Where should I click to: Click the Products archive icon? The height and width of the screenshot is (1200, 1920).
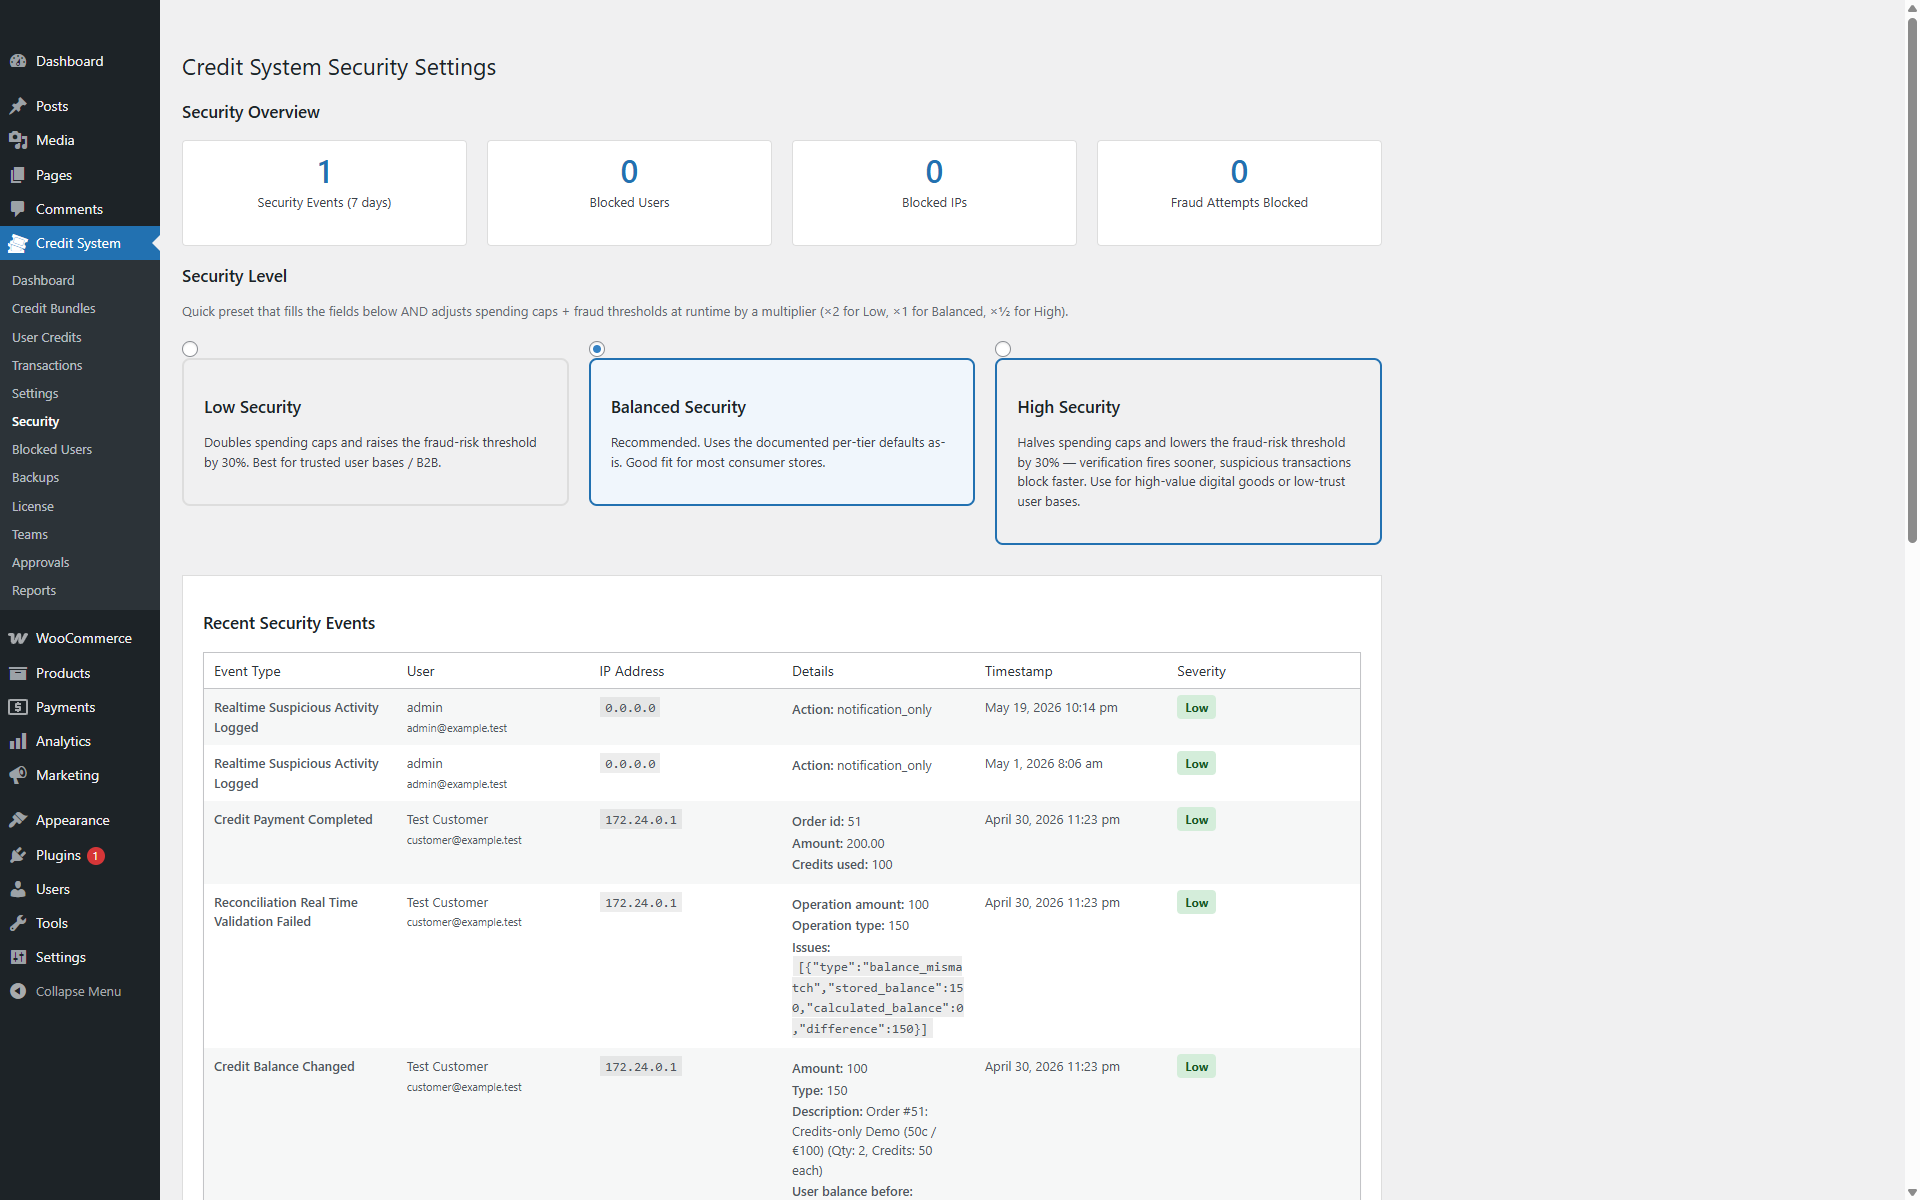coord(18,673)
